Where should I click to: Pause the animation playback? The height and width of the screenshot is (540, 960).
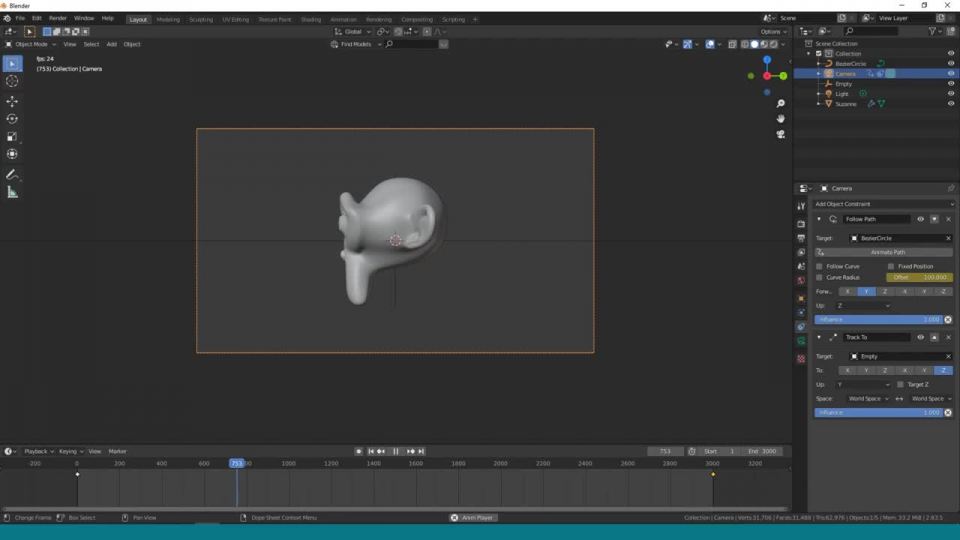point(396,451)
